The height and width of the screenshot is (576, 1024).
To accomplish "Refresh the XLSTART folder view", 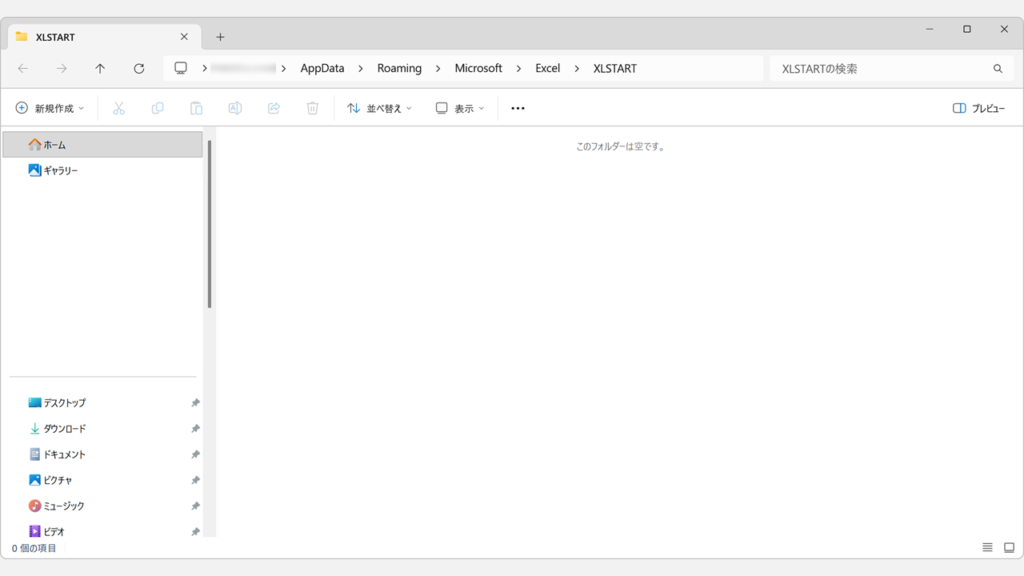I will click(139, 69).
